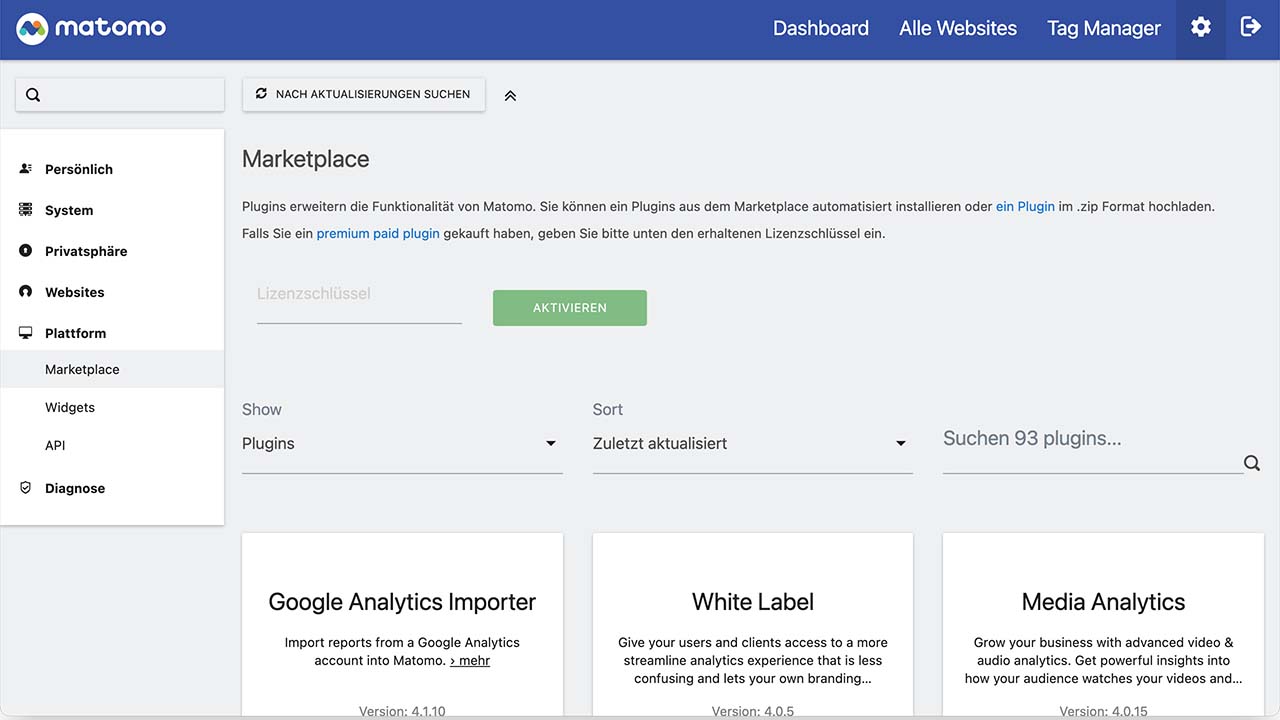
Task: Click Google Analytics Importer version 4.1.10 text
Action: coord(402,712)
